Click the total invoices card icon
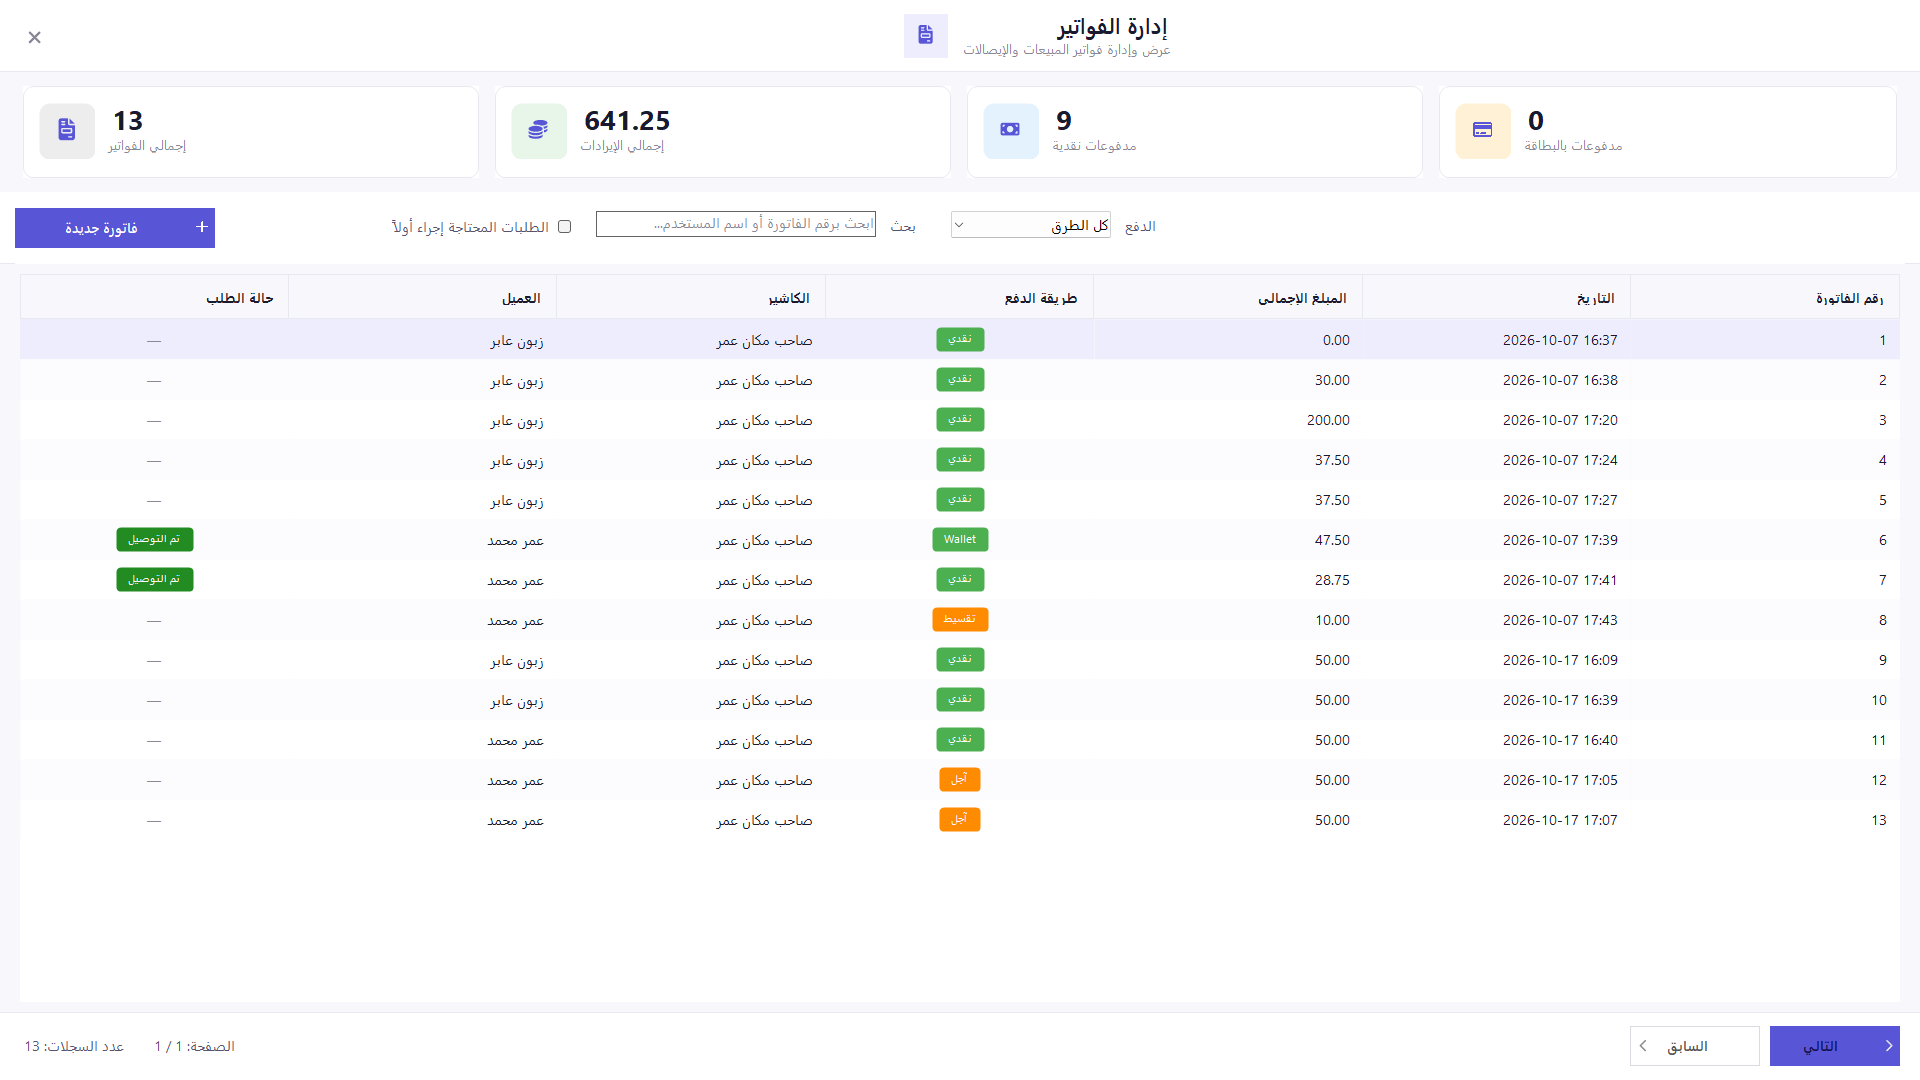This screenshot has height=1080, width=1920. pos(67,130)
